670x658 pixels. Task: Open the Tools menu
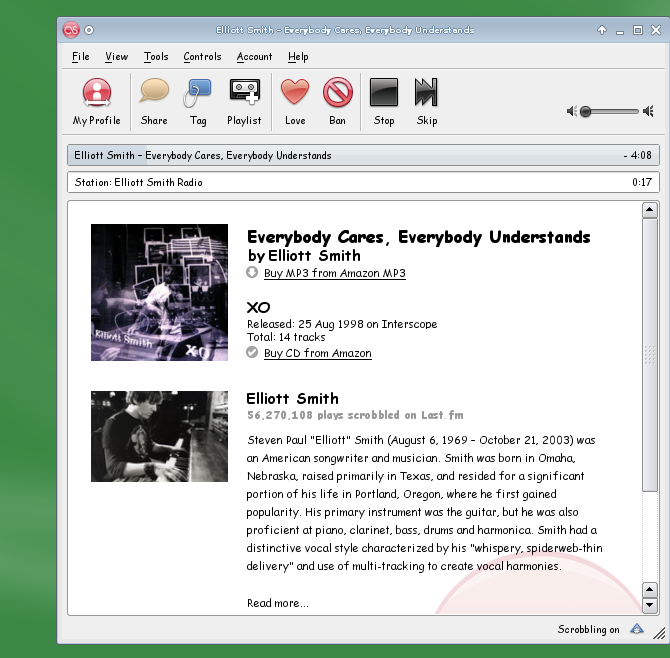(x=156, y=56)
